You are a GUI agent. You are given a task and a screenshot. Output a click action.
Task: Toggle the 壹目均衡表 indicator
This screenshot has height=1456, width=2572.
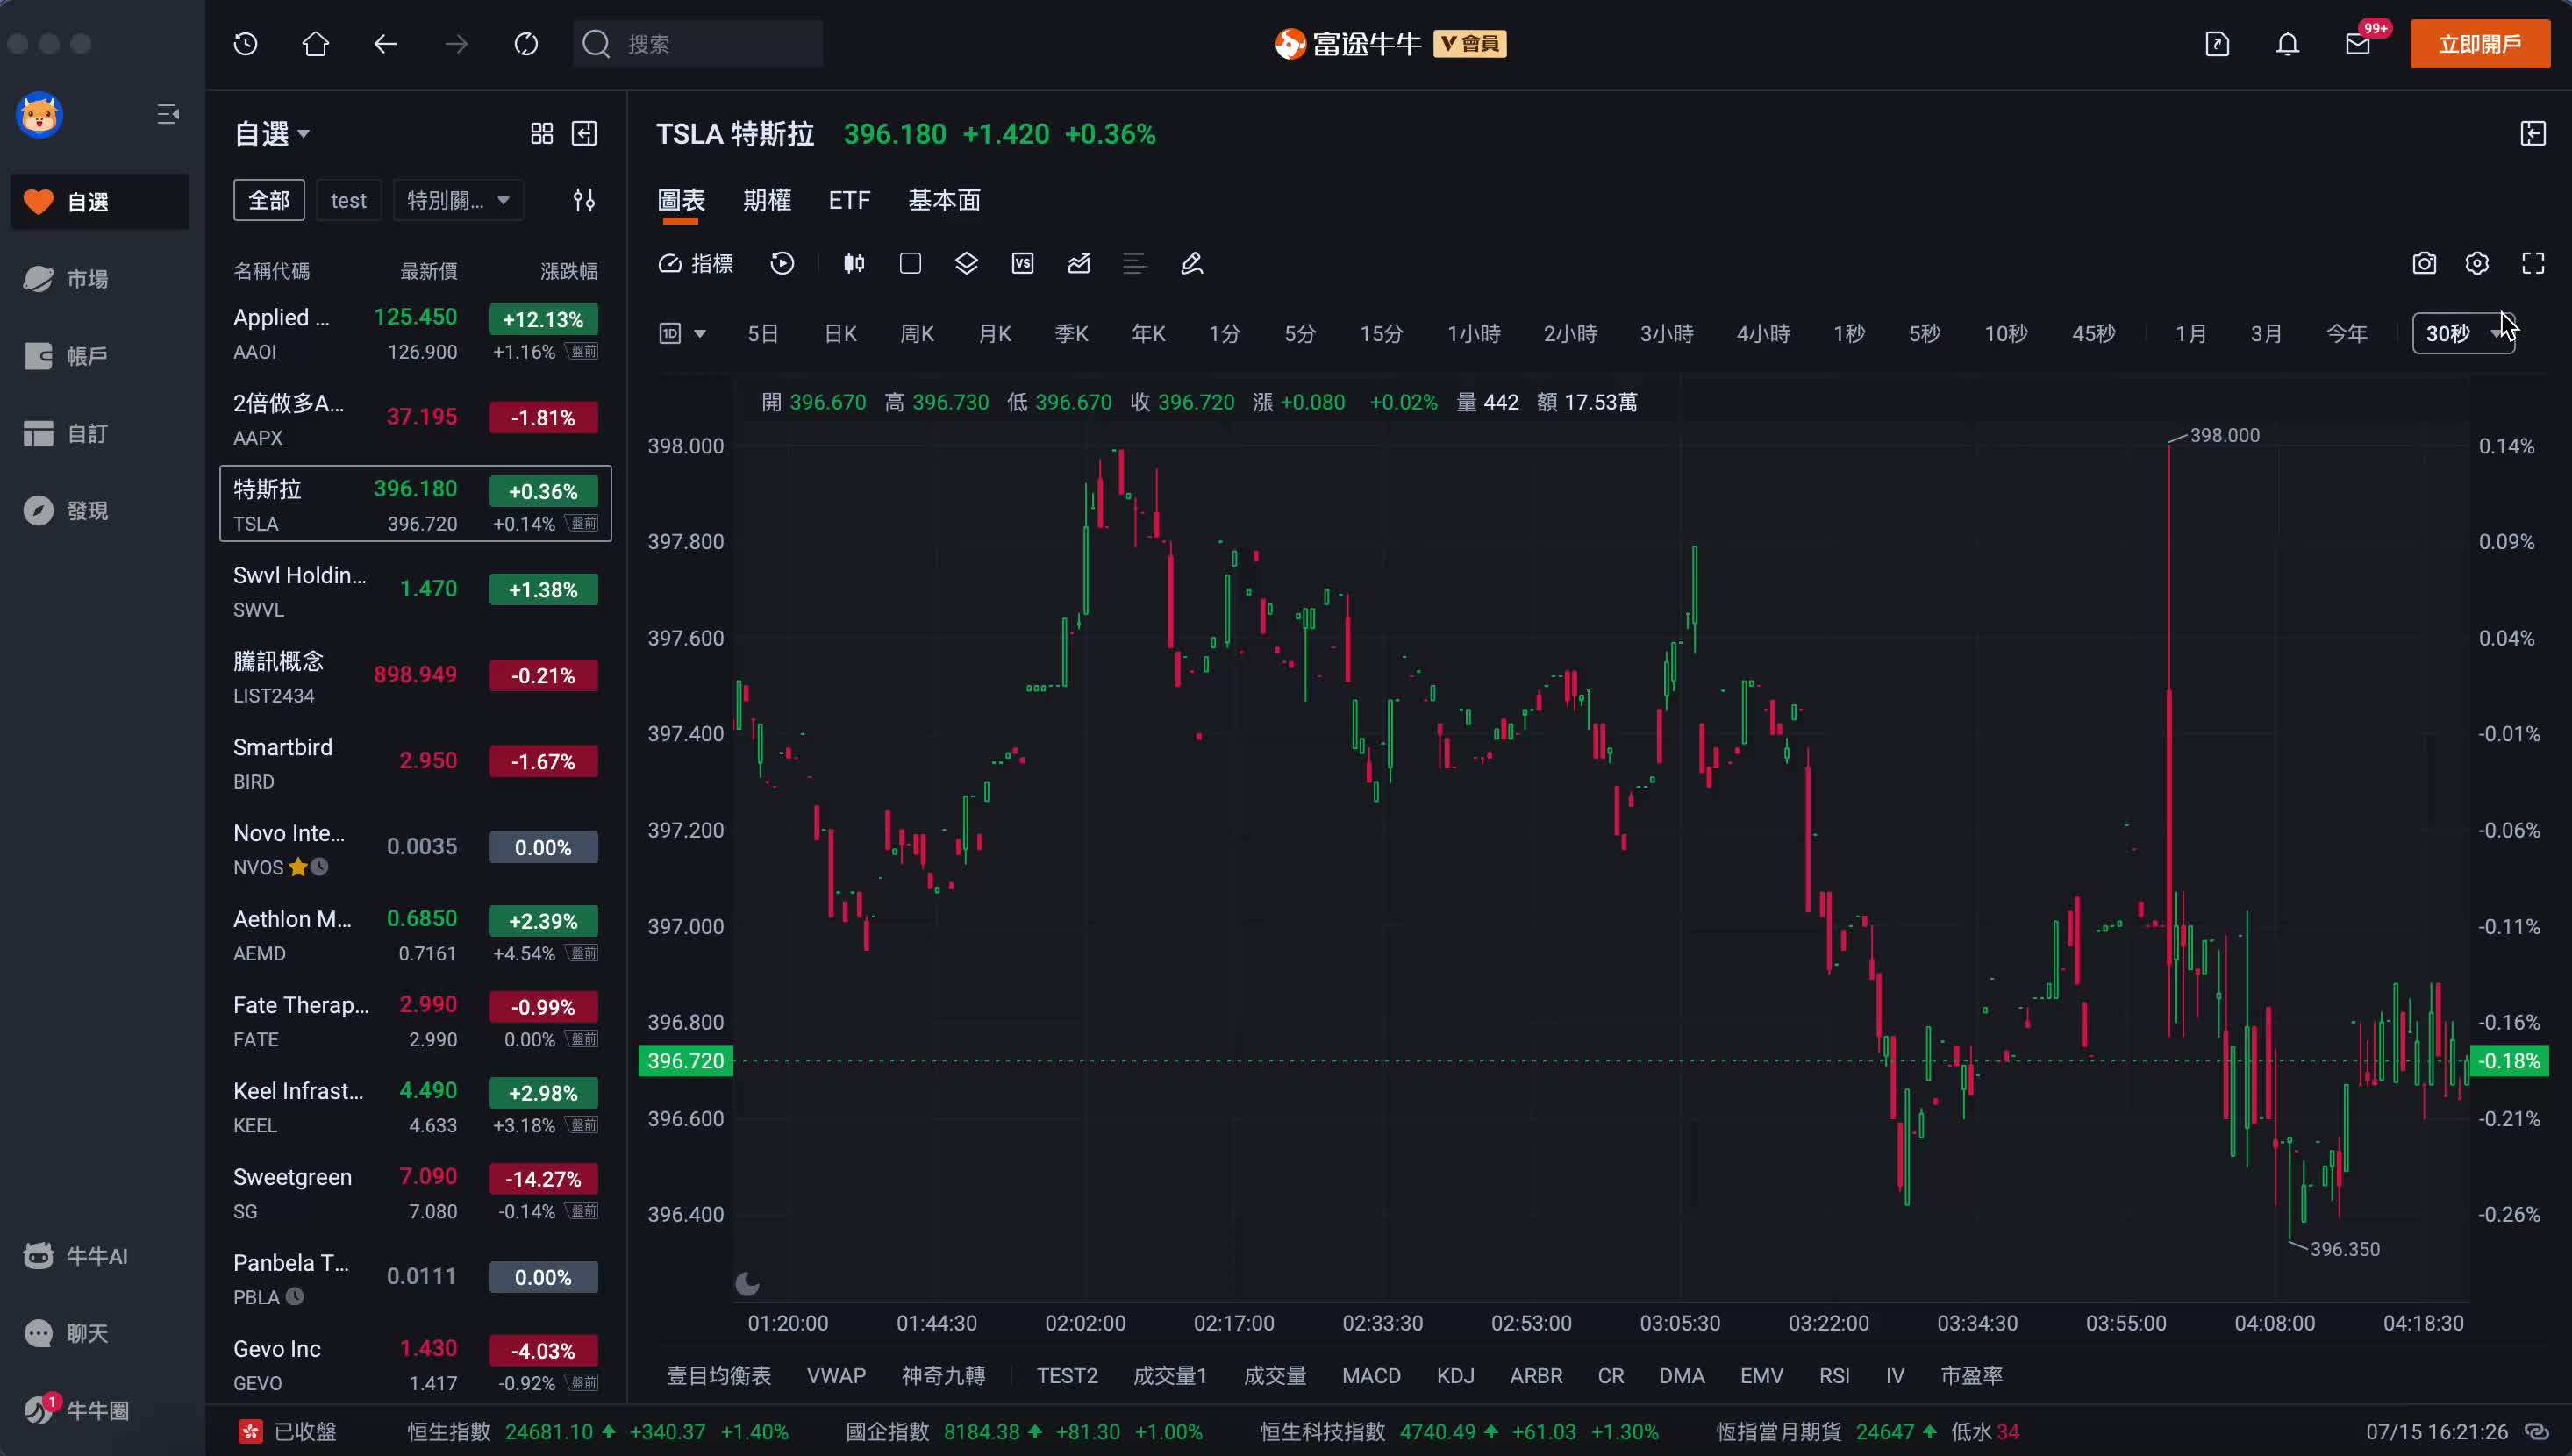click(719, 1376)
